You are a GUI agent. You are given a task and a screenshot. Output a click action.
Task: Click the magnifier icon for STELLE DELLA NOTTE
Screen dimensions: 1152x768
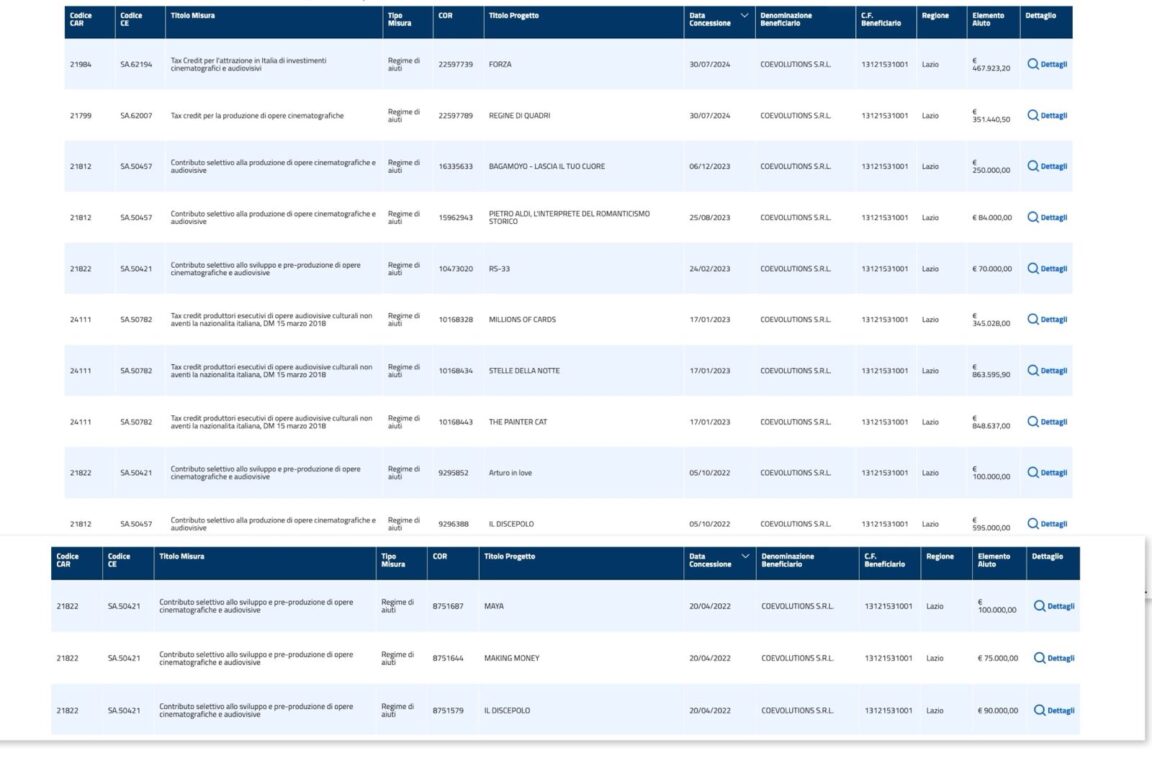coord(1032,370)
